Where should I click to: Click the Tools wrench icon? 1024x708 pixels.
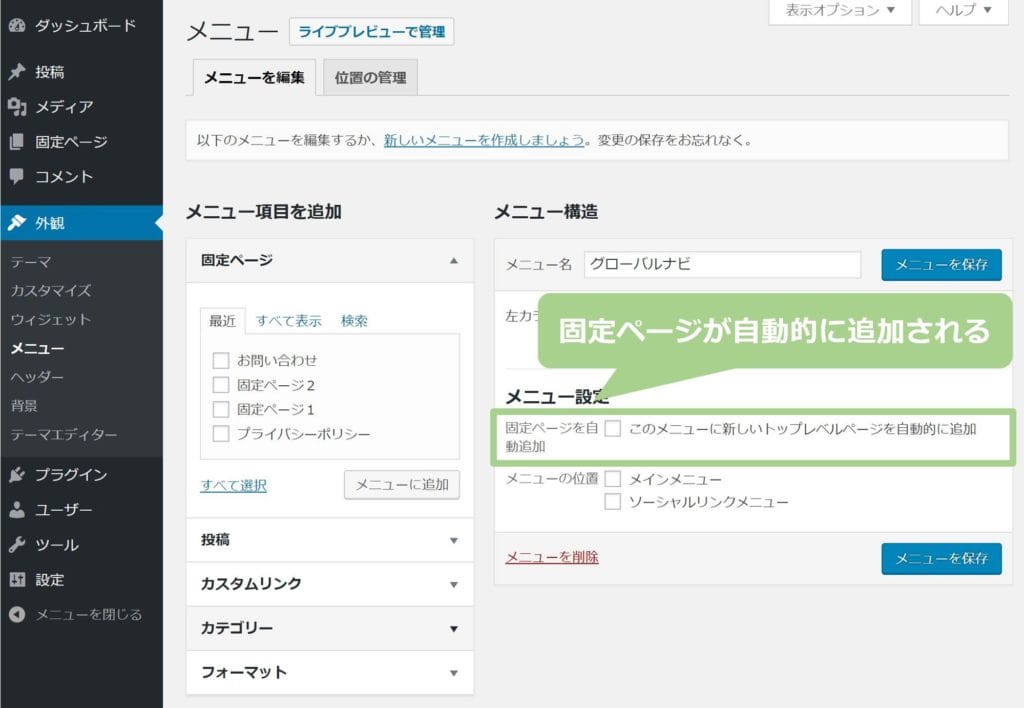[x=17, y=545]
